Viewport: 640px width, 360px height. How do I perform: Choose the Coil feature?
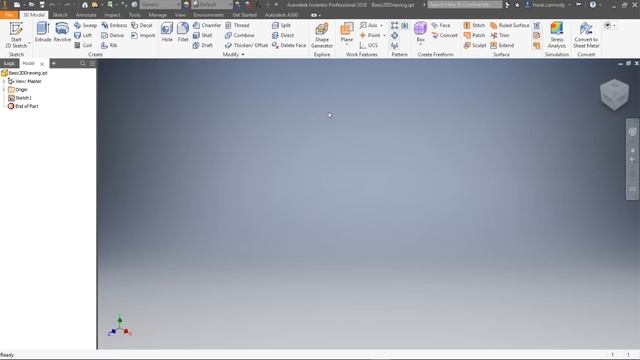click(x=83, y=45)
